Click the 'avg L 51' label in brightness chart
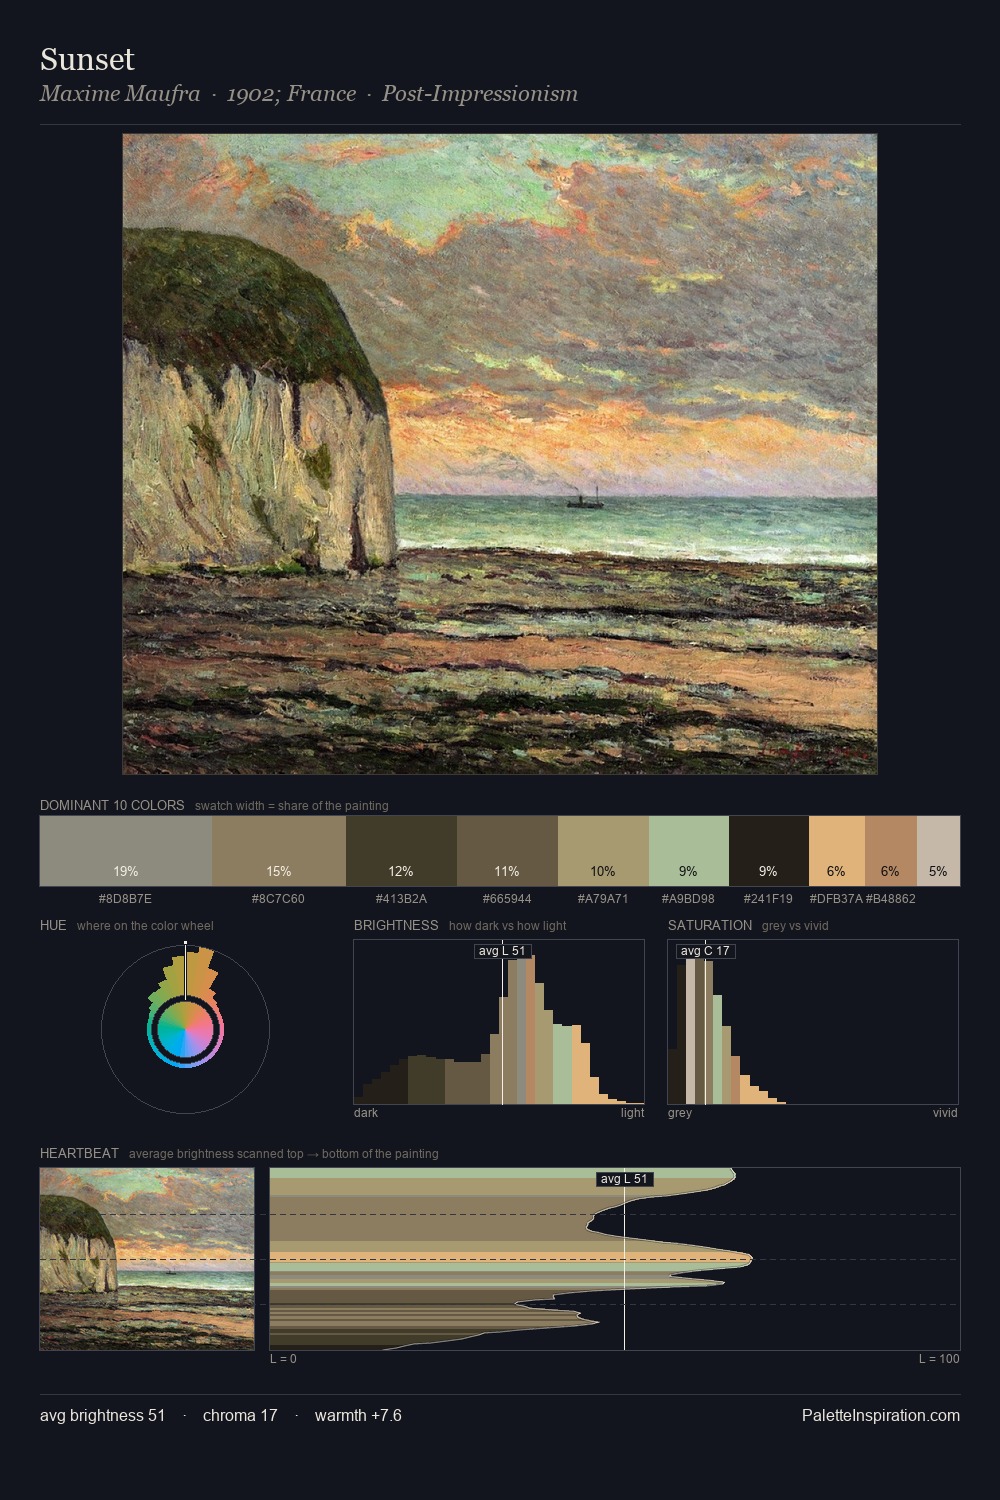This screenshot has width=1000, height=1500. (502, 951)
